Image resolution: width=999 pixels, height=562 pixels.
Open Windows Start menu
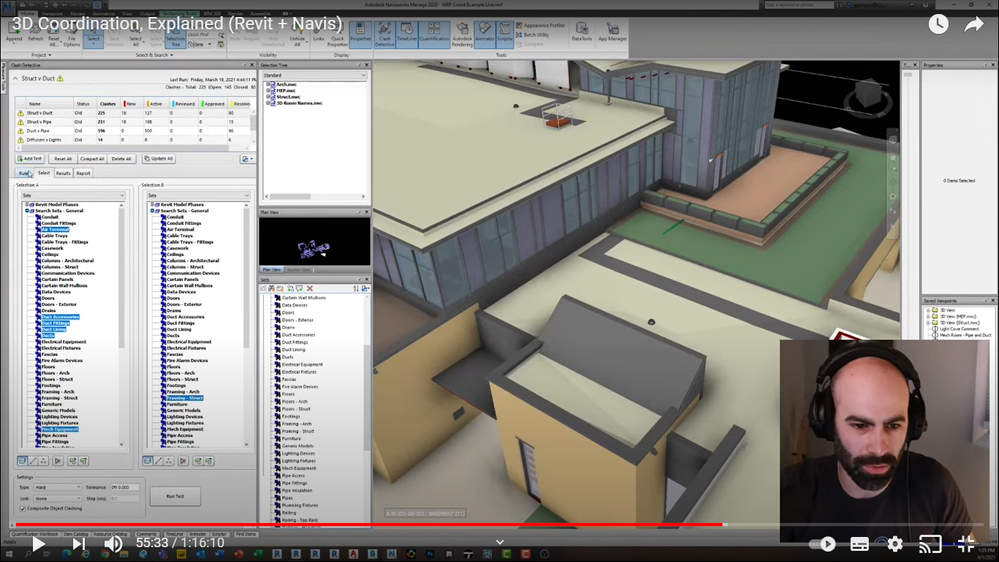coord(9,554)
